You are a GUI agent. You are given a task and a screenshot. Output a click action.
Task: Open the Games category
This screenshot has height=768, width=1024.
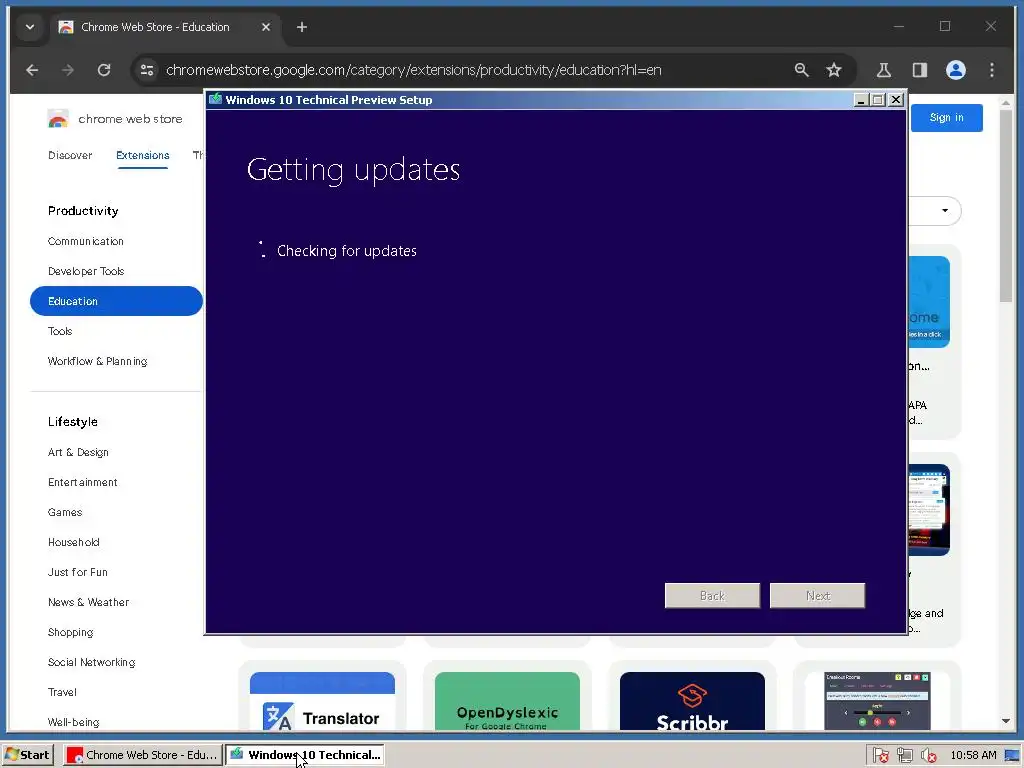click(x=65, y=512)
